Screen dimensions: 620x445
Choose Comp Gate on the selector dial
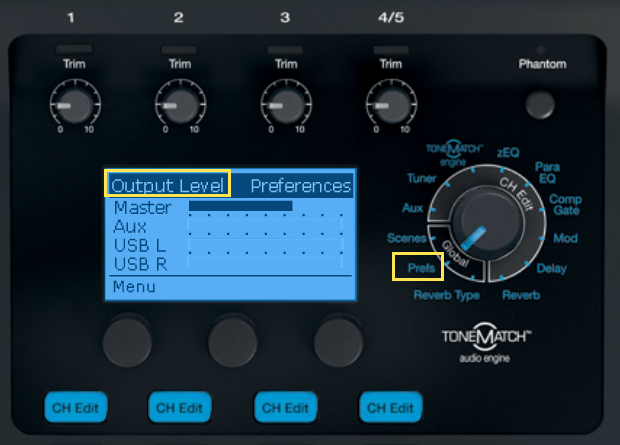click(x=565, y=207)
